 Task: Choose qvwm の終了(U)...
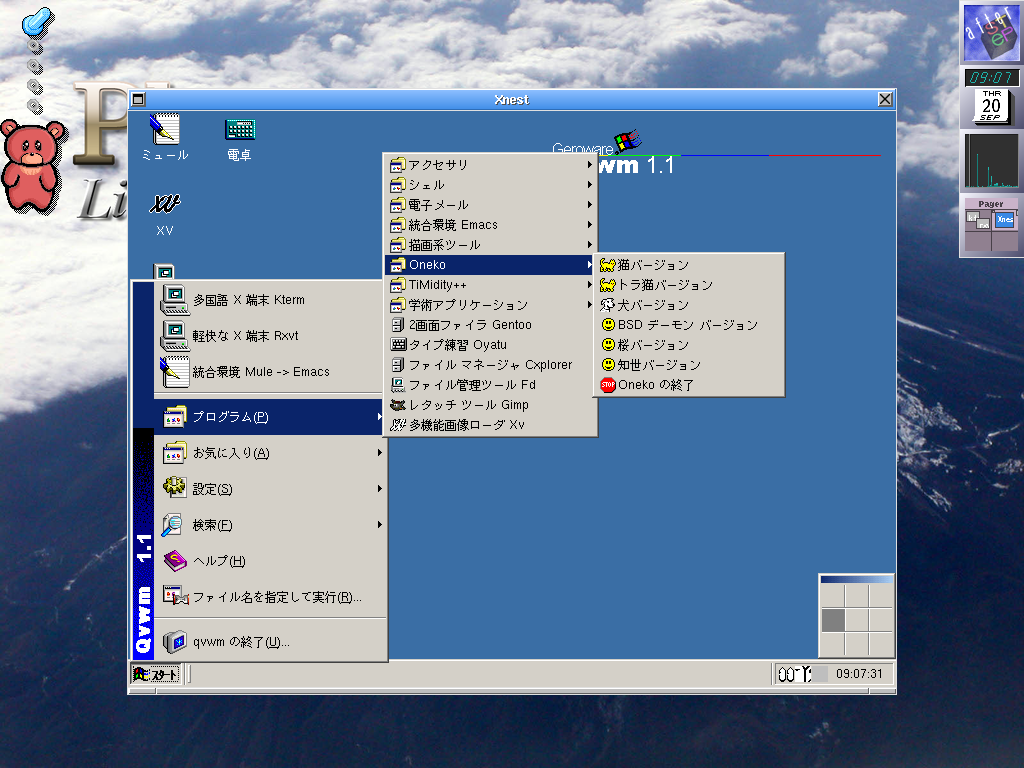270,642
